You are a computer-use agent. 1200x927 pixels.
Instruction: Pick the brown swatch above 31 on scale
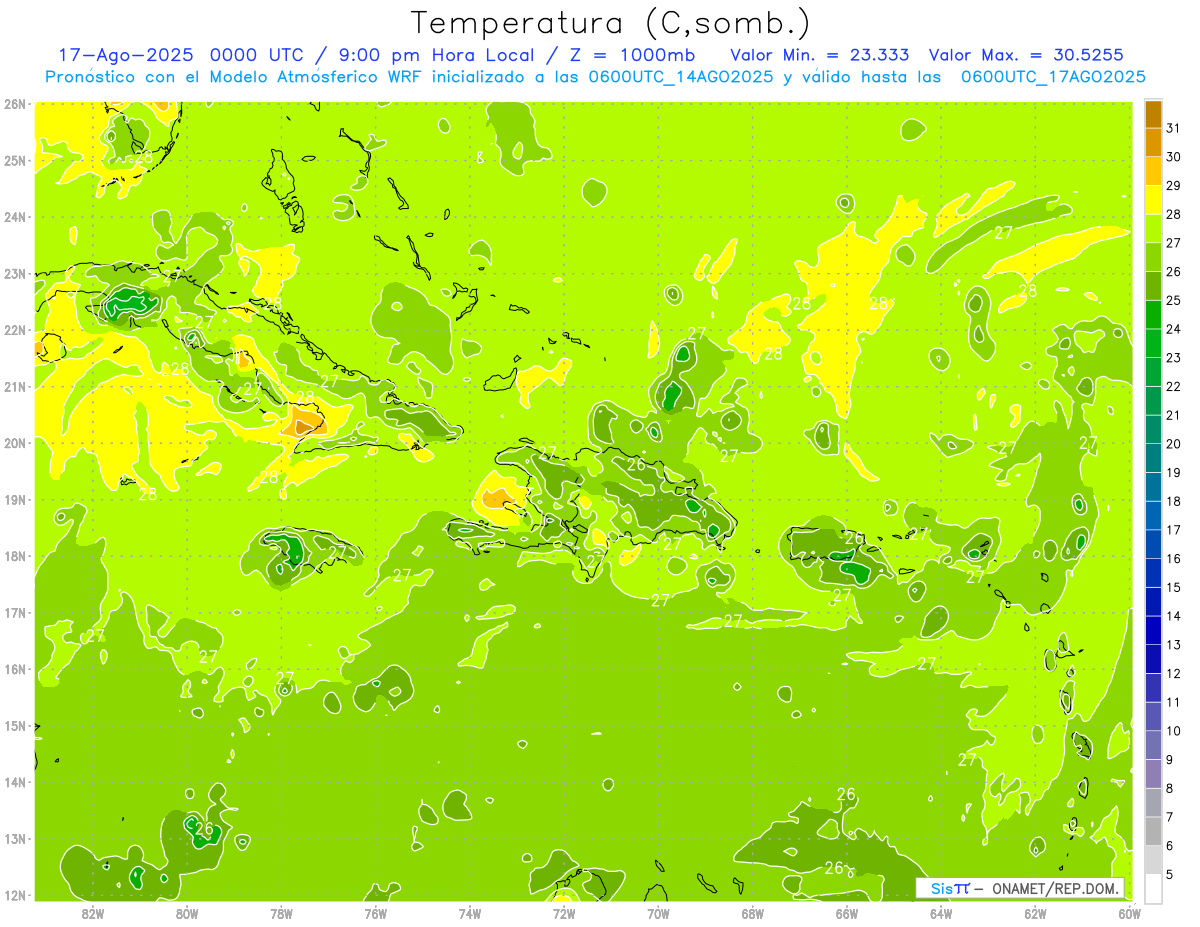(1153, 115)
